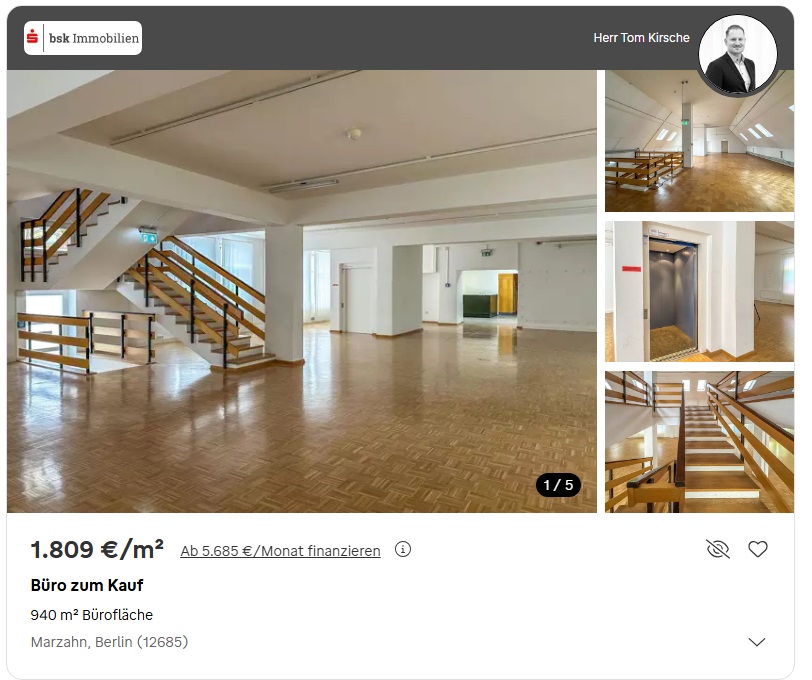Viewport: 812px width, 680px height.
Task: Hide this listing with the crossed-eye icon
Action: pos(718,549)
